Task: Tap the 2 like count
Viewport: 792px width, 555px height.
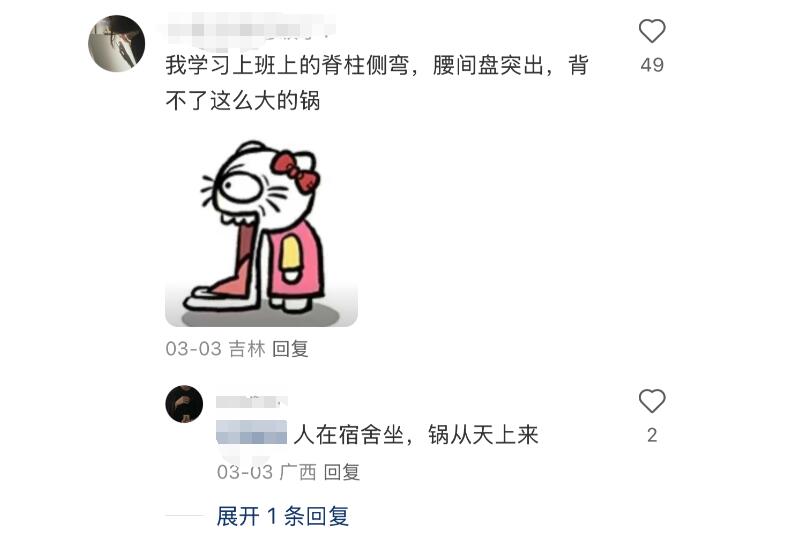Action: 652,435
